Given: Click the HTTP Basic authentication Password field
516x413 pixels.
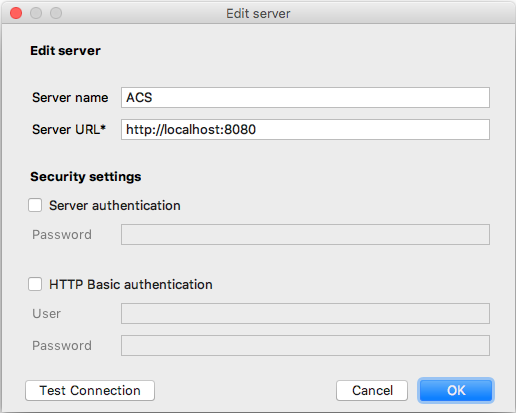Looking at the screenshot, I should click(x=305, y=345).
